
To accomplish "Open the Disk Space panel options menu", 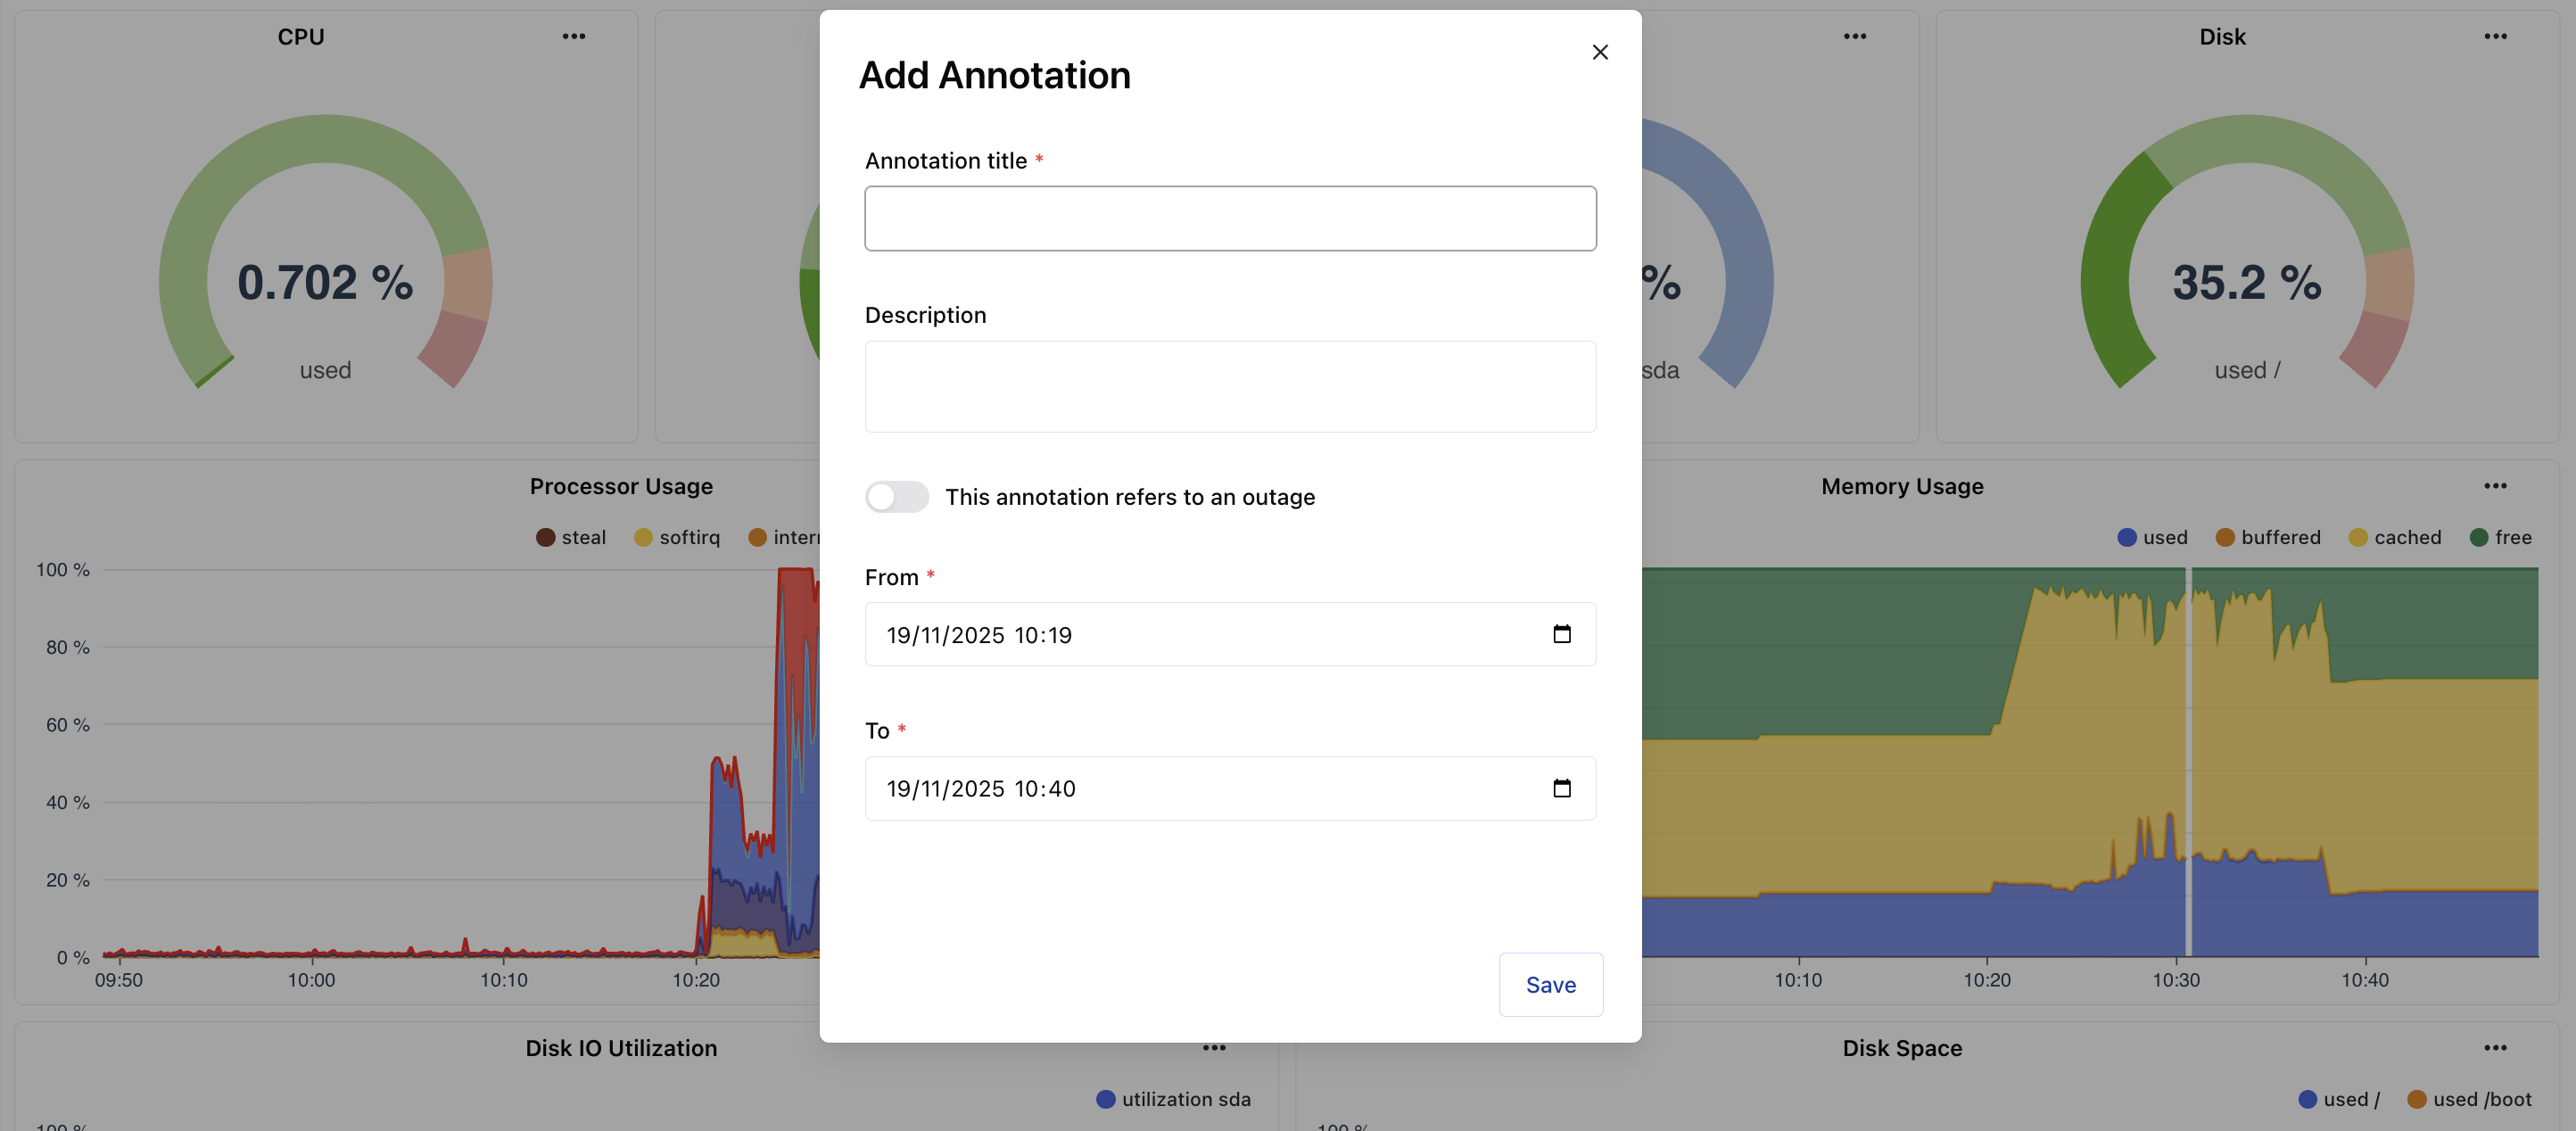I will (2495, 1047).
